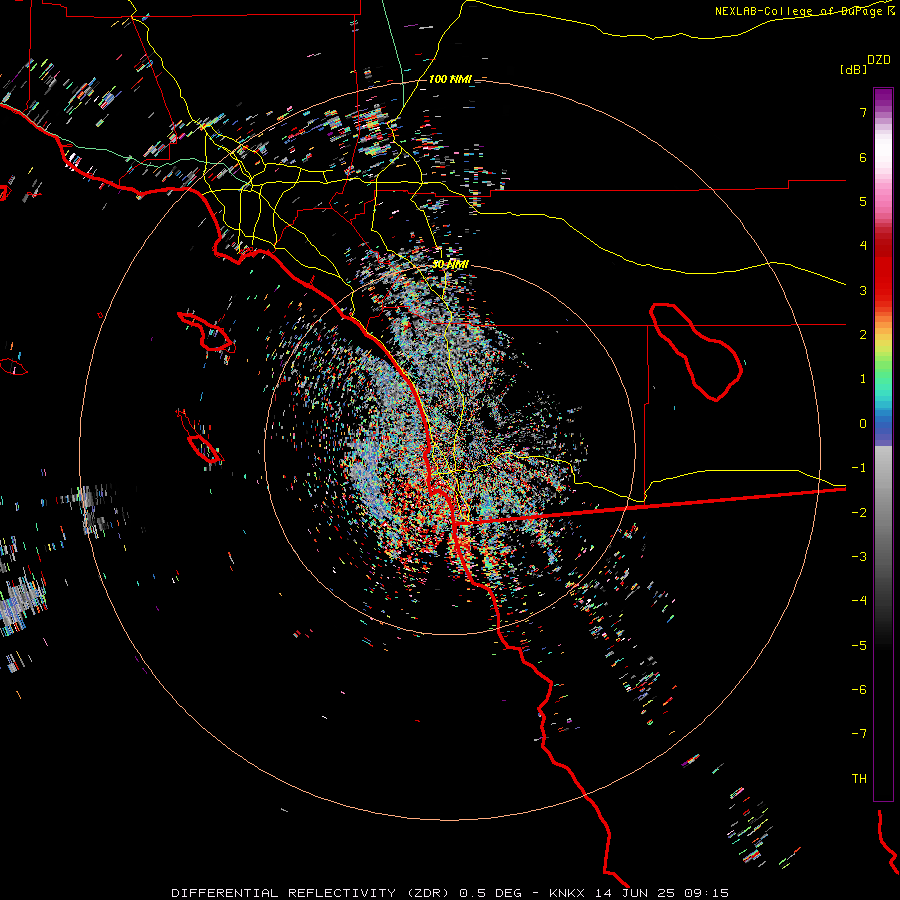Click the -4 value on the color scale
Image resolution: width=900 pixels, height=900 pixels.
859,601
